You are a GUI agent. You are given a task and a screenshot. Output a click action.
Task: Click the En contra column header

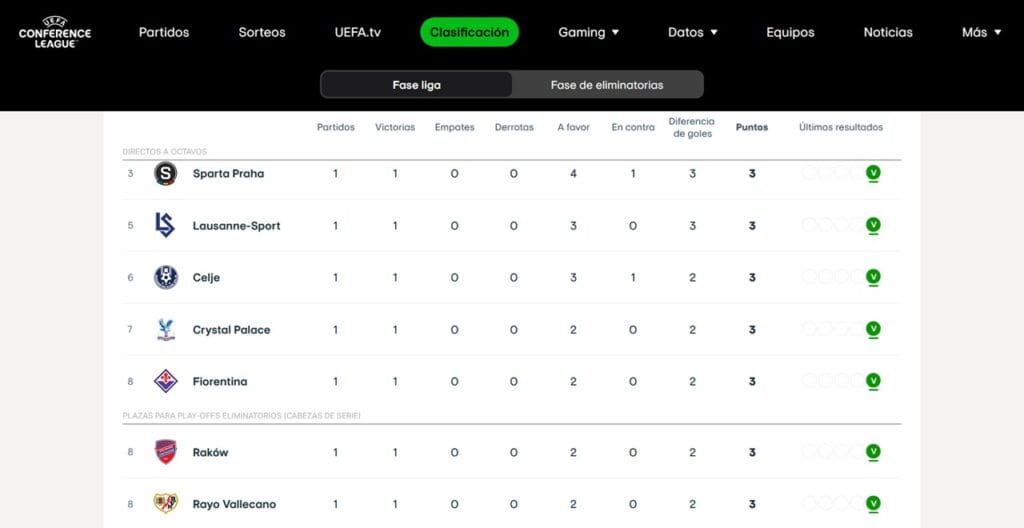click(633, 127)
